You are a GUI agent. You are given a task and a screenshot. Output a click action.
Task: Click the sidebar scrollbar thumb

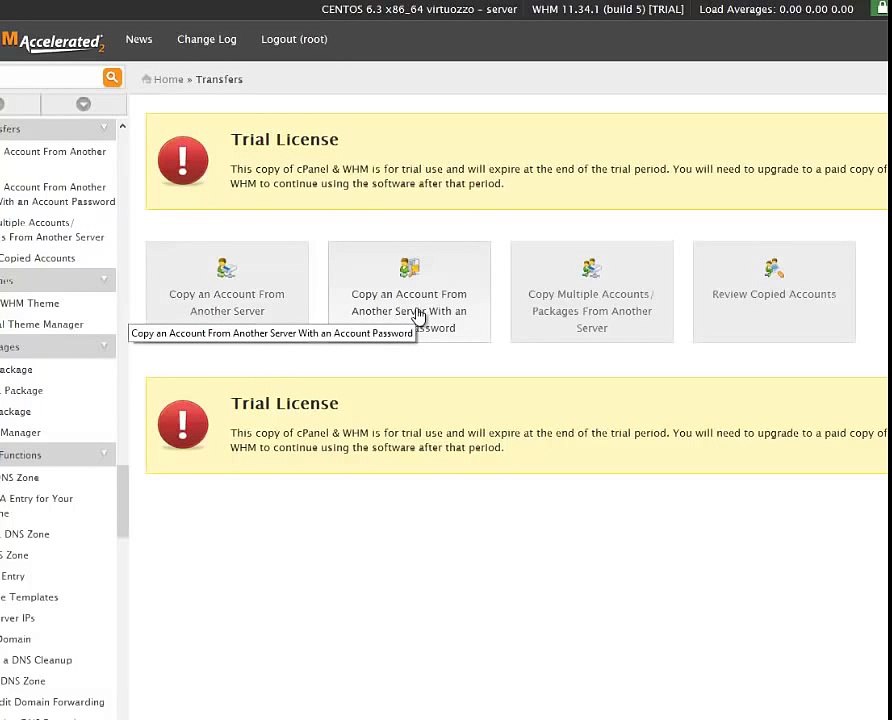[123, 500]
